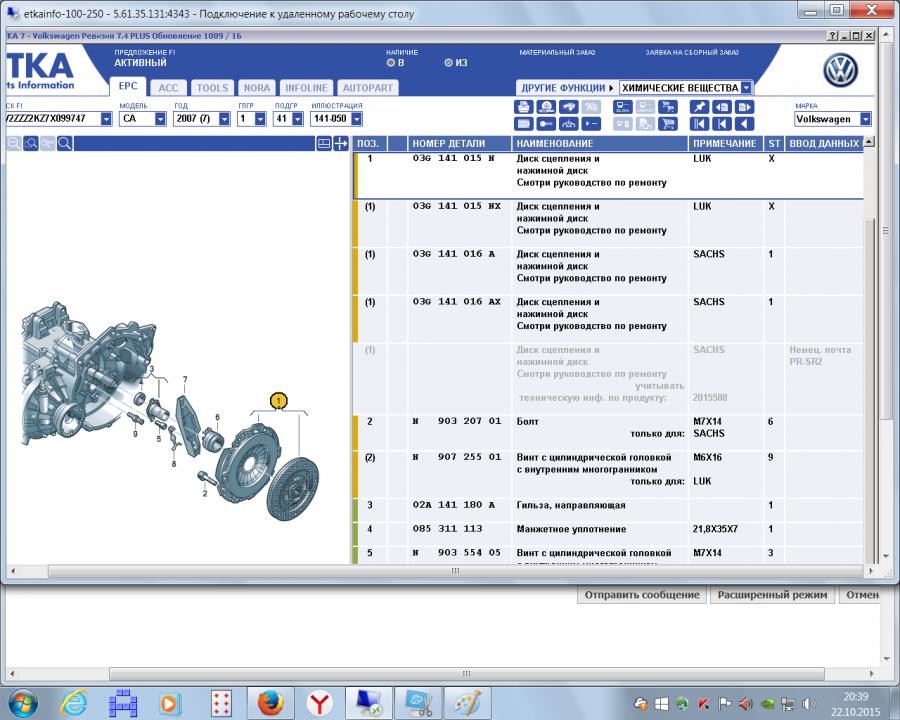Open Paint from the taskbar
This screenshot has height=720, width=900.
coord(466,703)
